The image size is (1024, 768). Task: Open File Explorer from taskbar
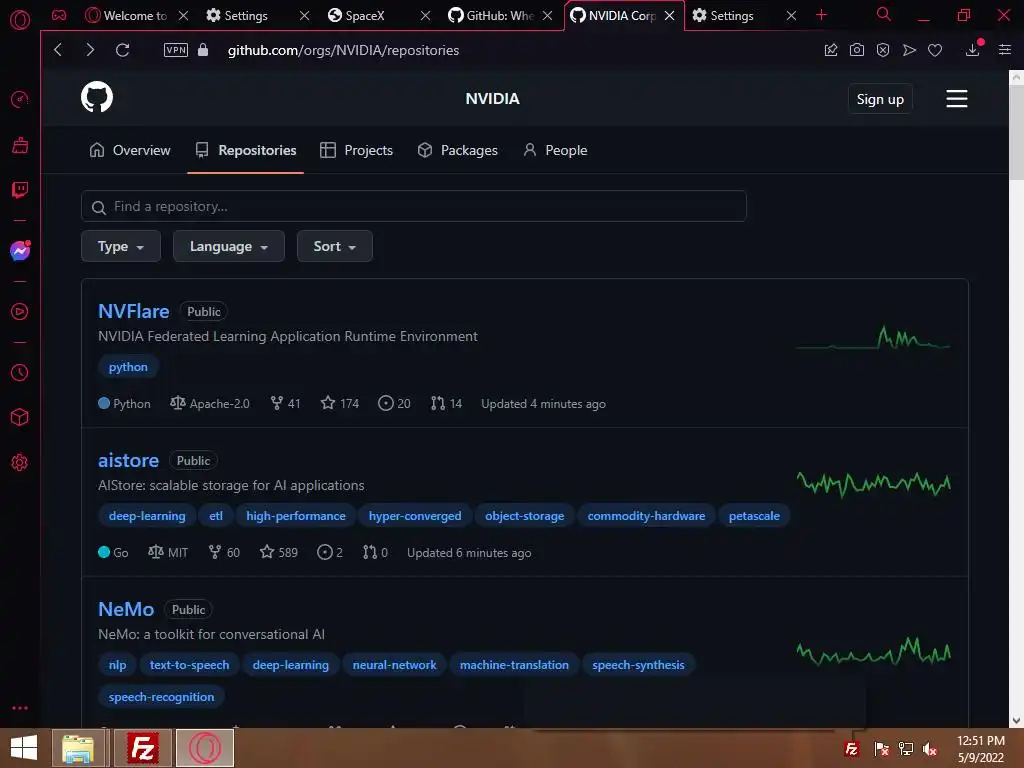point(78,748)
